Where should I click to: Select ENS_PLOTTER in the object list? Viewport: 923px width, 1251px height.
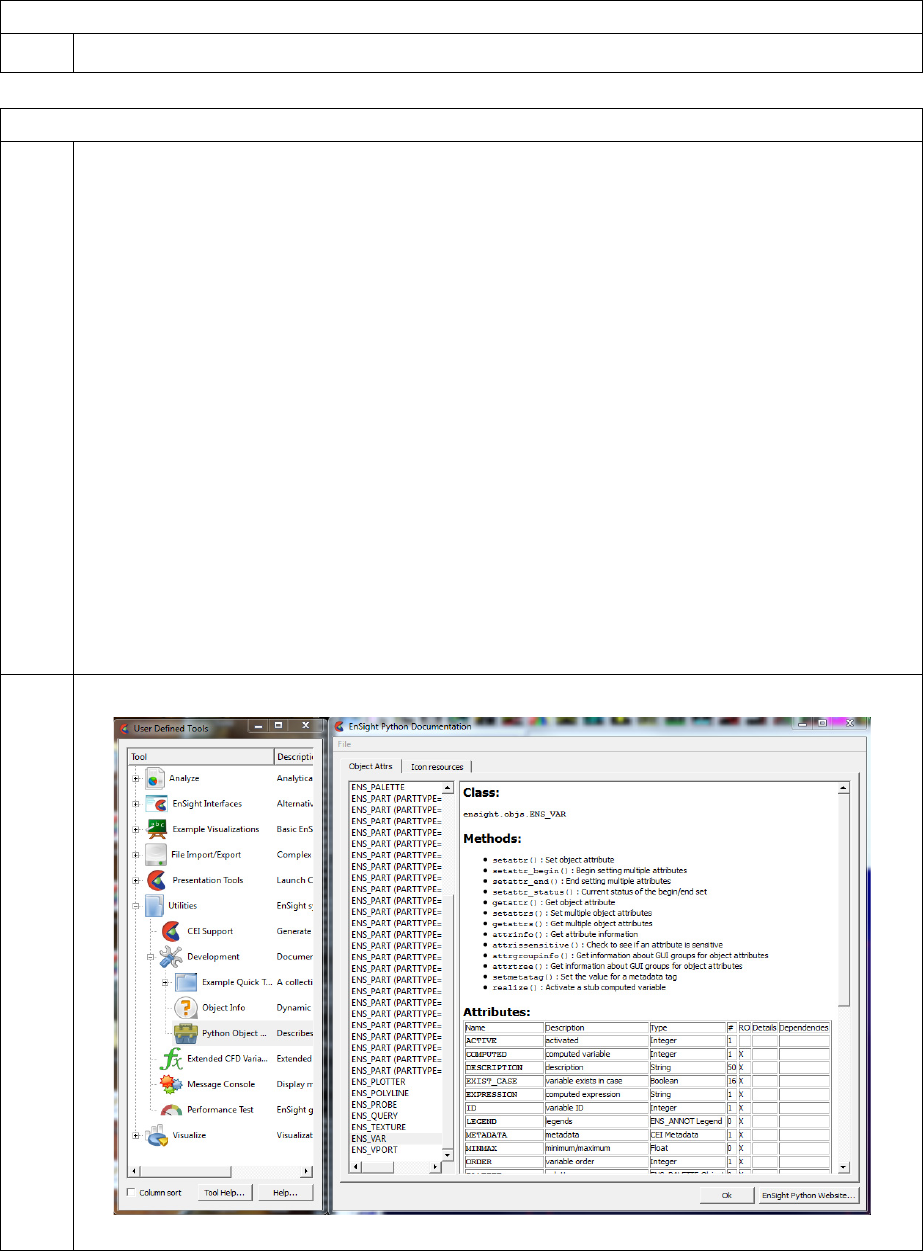click(378, 1082)
